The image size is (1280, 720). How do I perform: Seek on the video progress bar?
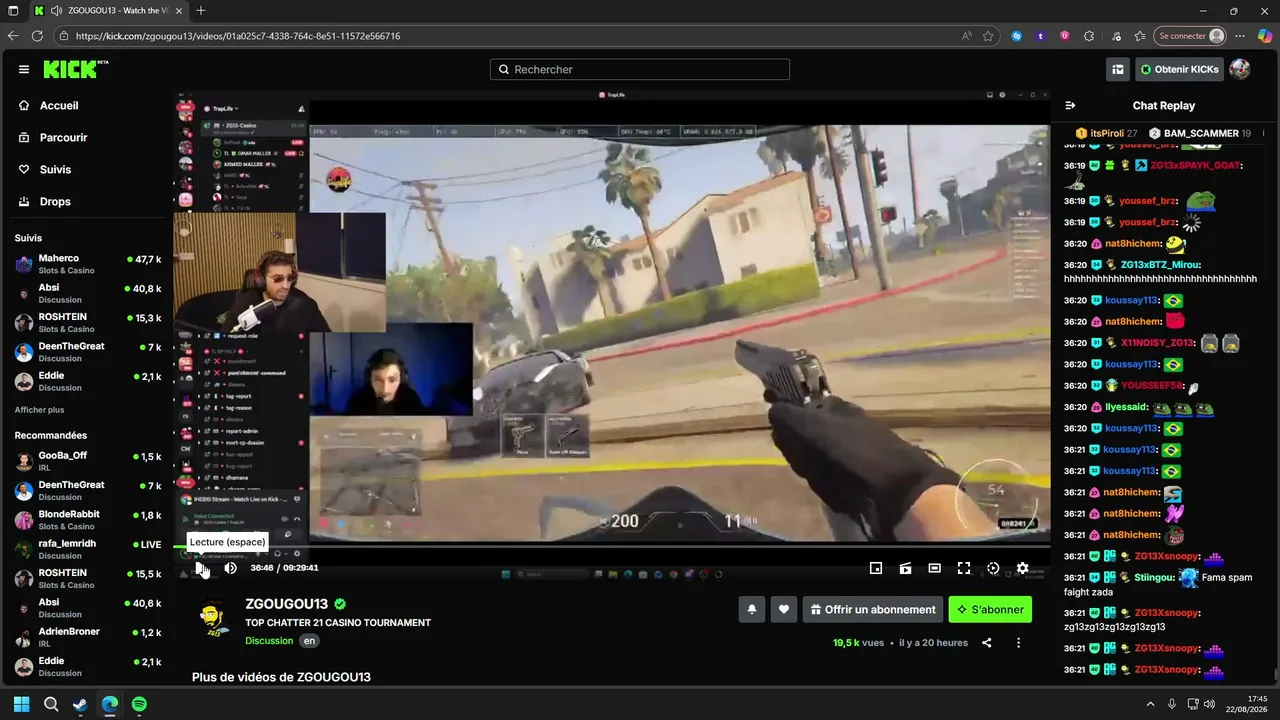(612, 546)
